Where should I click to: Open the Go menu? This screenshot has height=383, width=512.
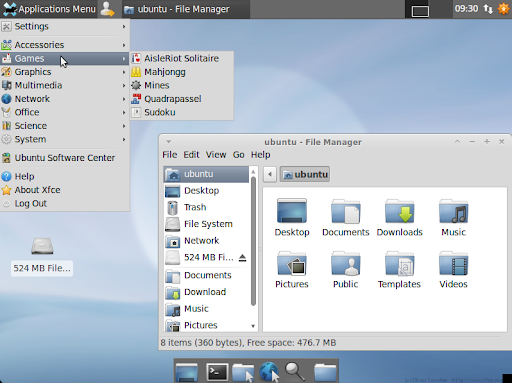238,155
